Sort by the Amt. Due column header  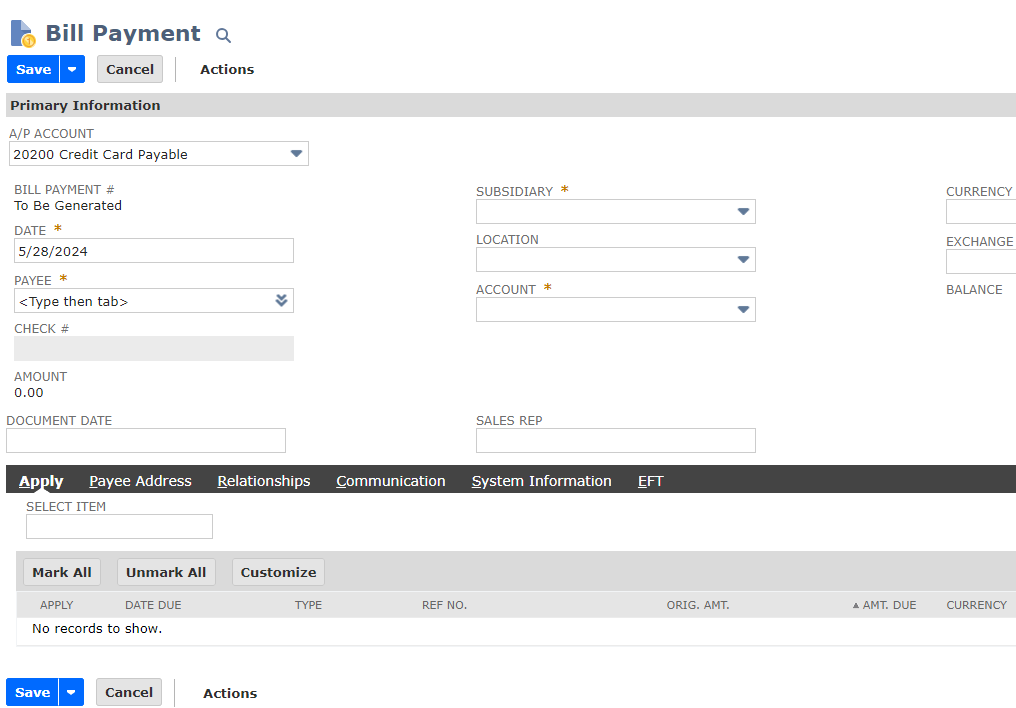point(888,605)
